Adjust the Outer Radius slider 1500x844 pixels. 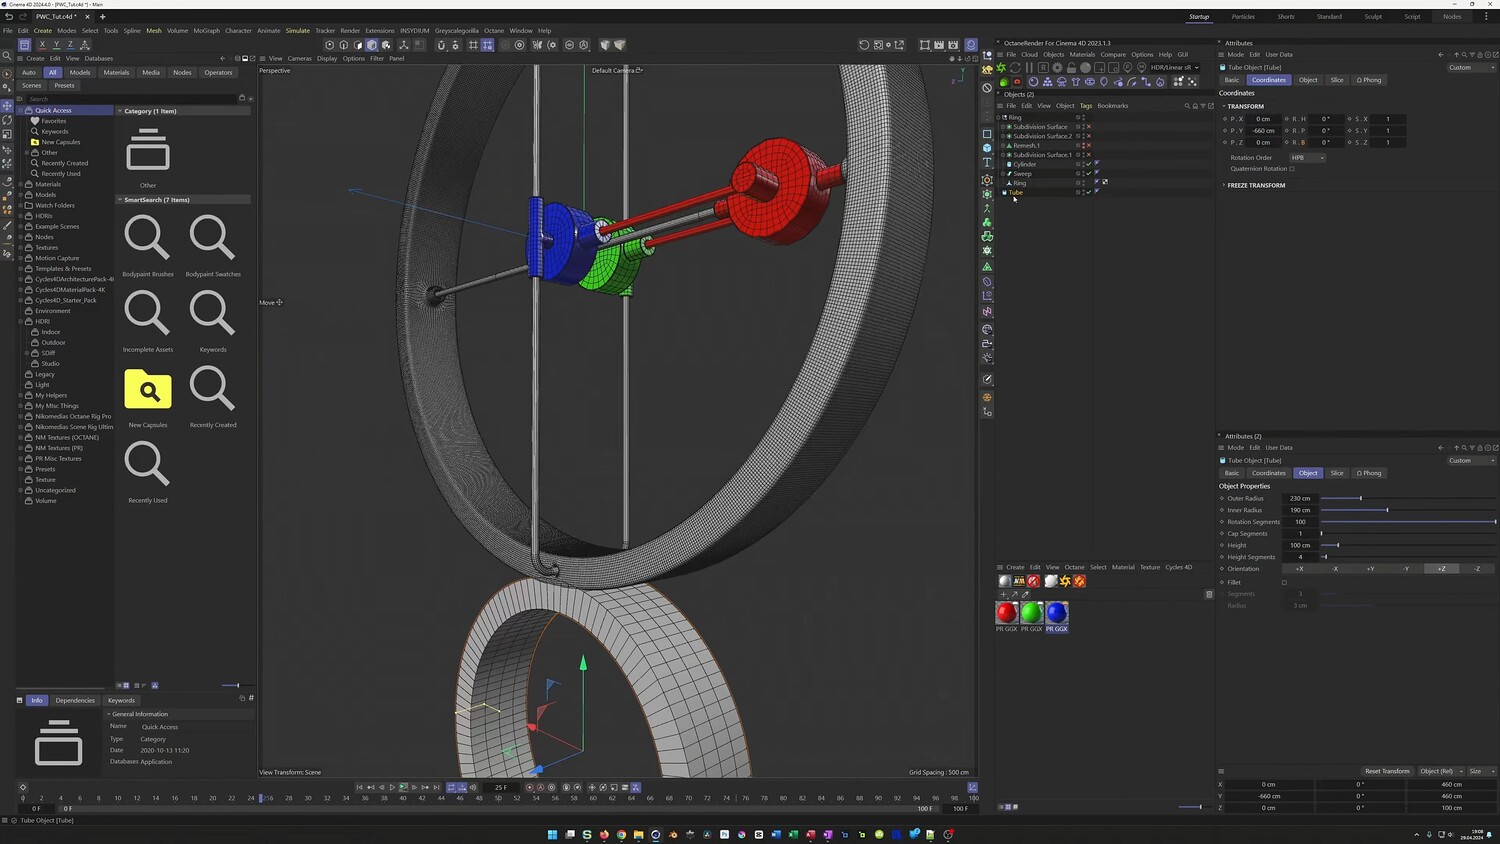[1407, 498]
